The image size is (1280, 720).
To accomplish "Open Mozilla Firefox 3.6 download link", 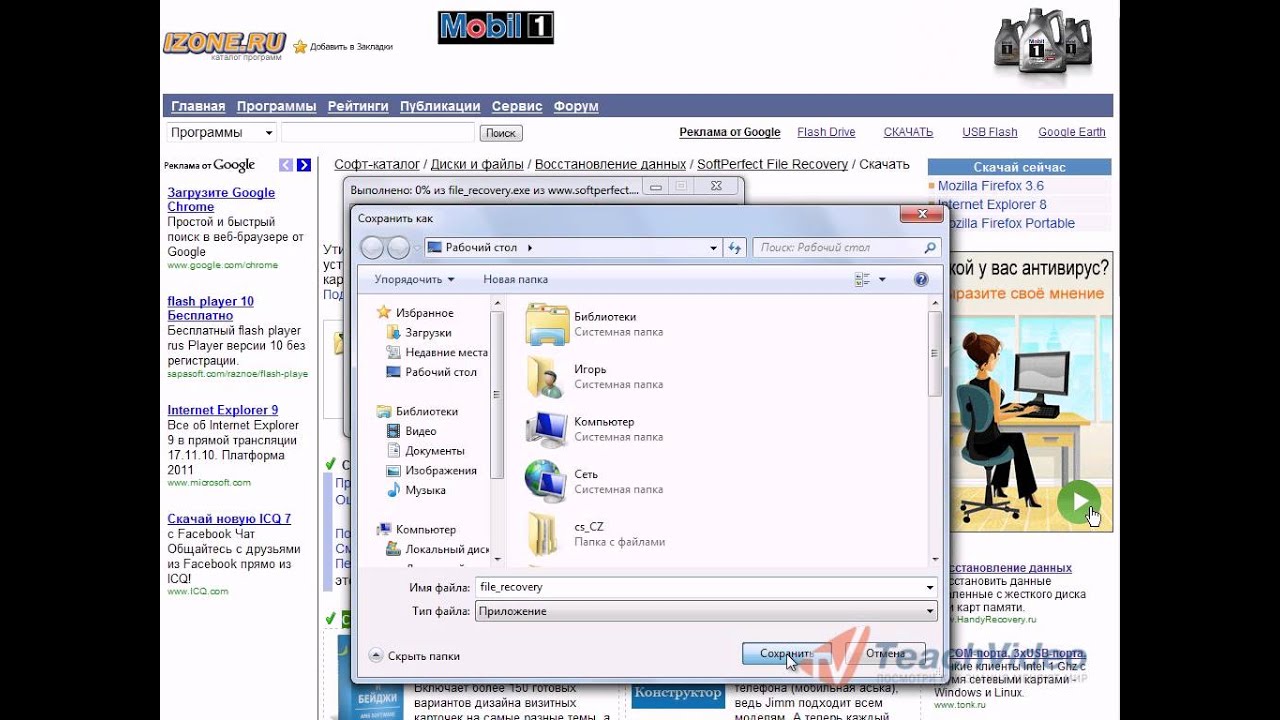I will 991,186.
